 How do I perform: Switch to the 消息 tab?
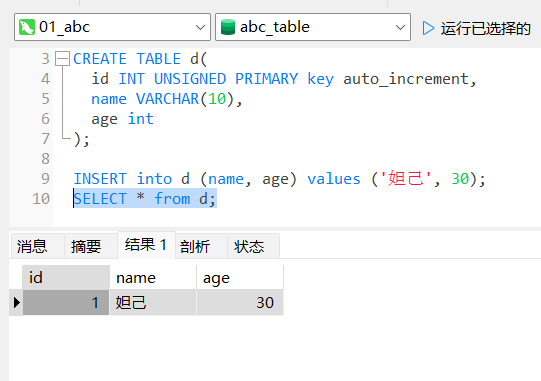tap(37, 246)
